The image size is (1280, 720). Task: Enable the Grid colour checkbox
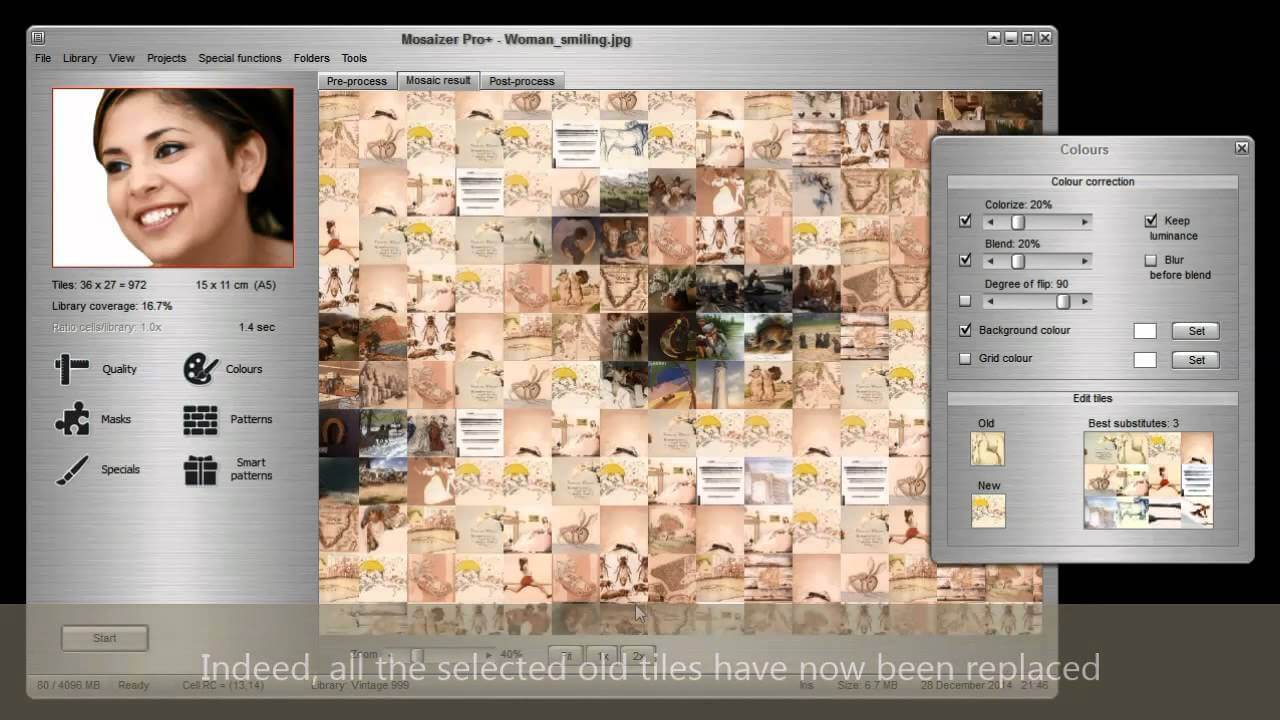pyautogui.click(x=965, y=358)
